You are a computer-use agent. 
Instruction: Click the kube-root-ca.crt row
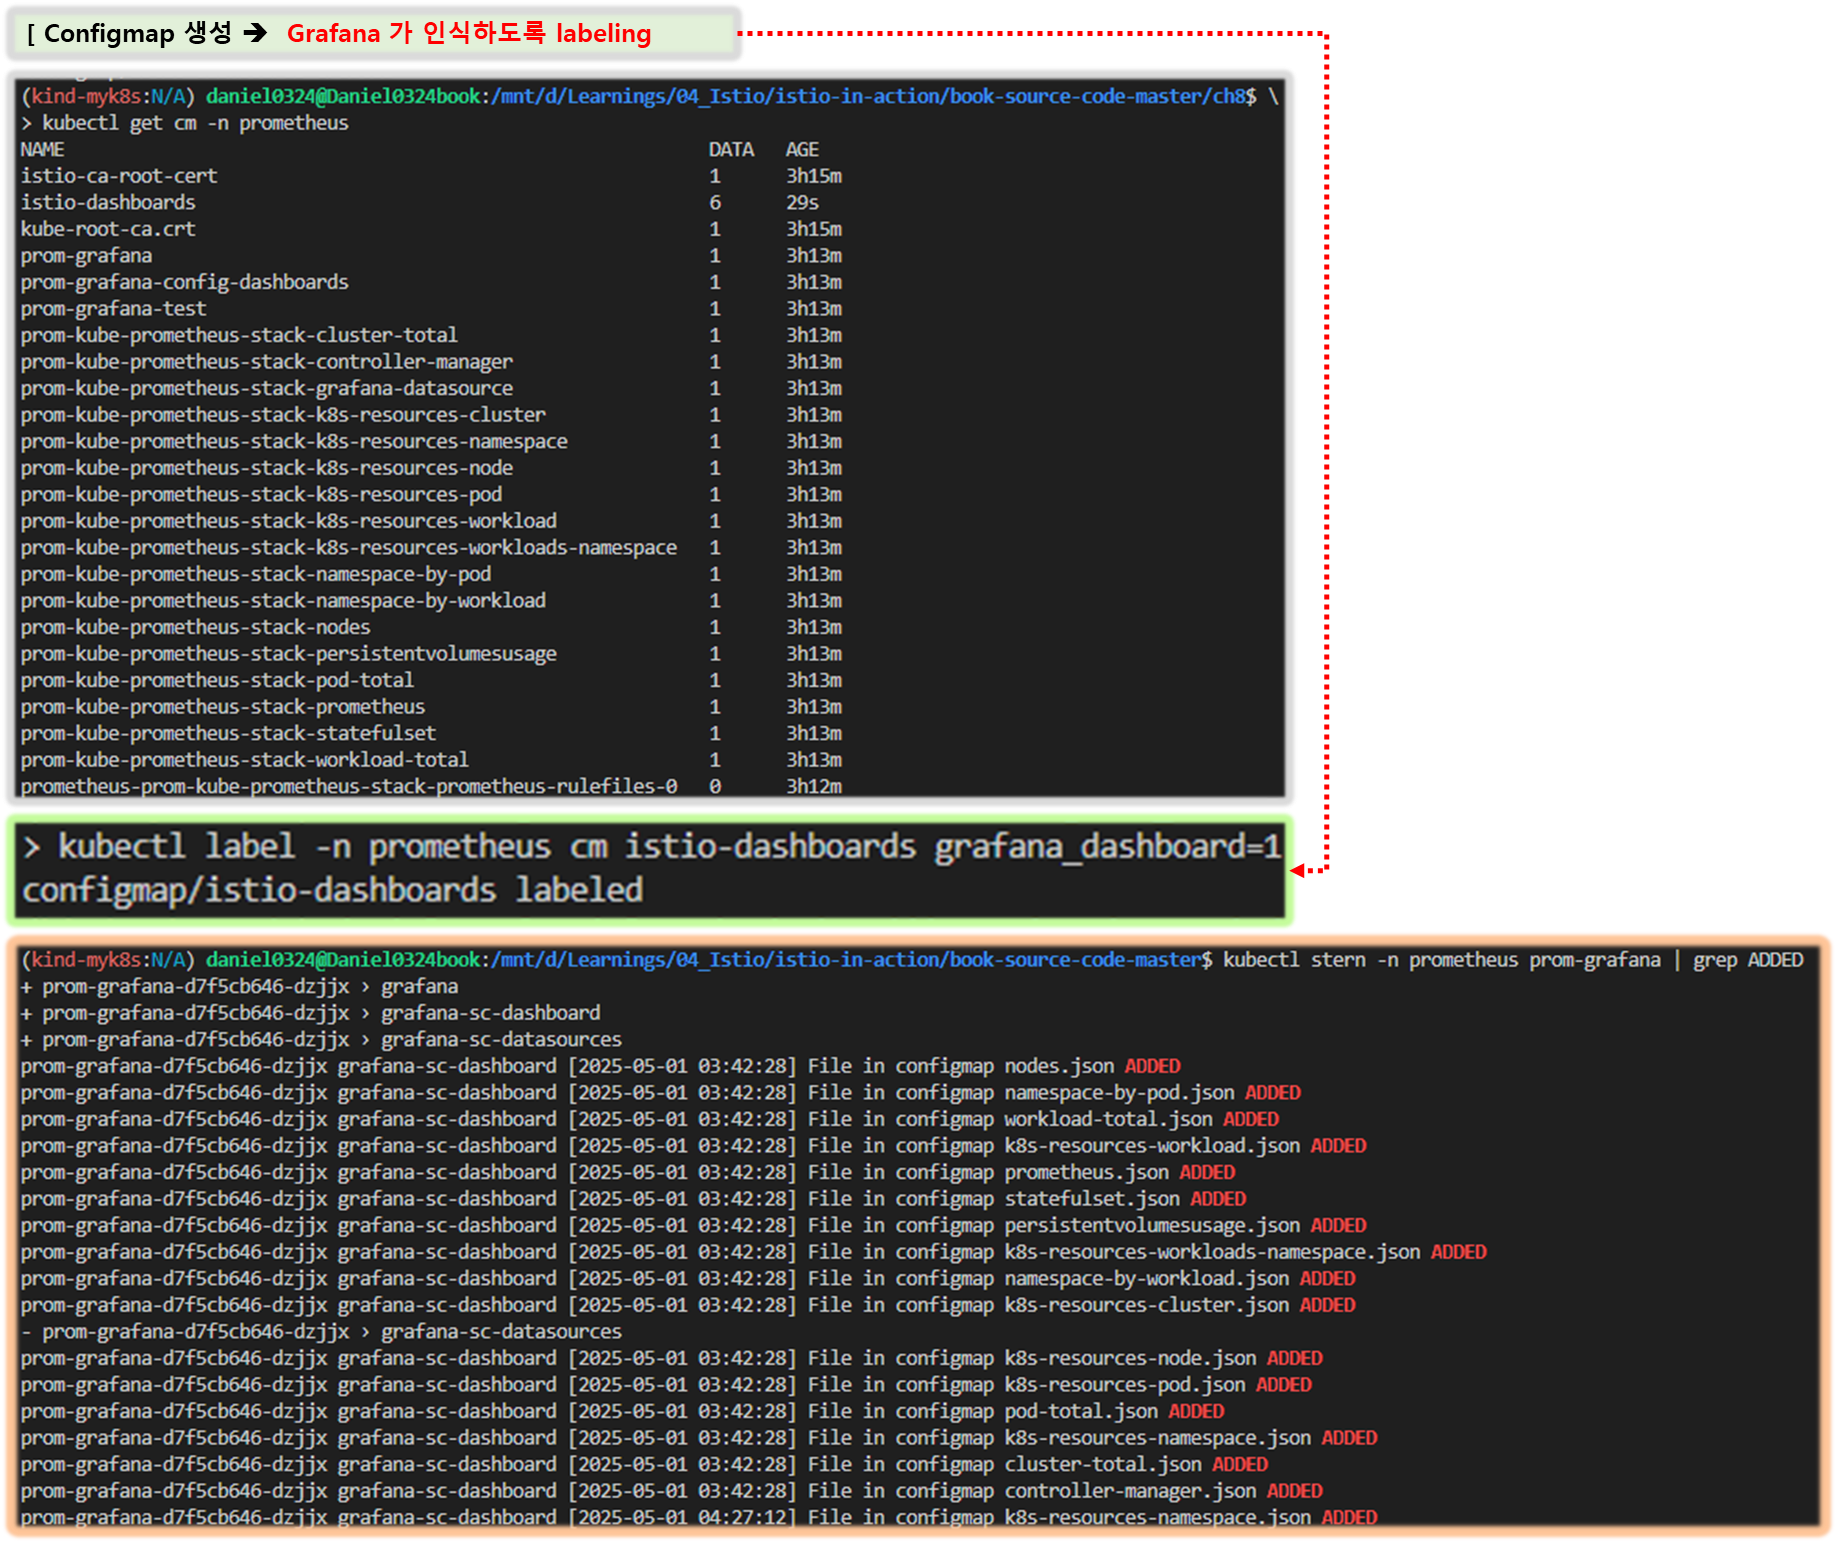[x=431, y=229]
